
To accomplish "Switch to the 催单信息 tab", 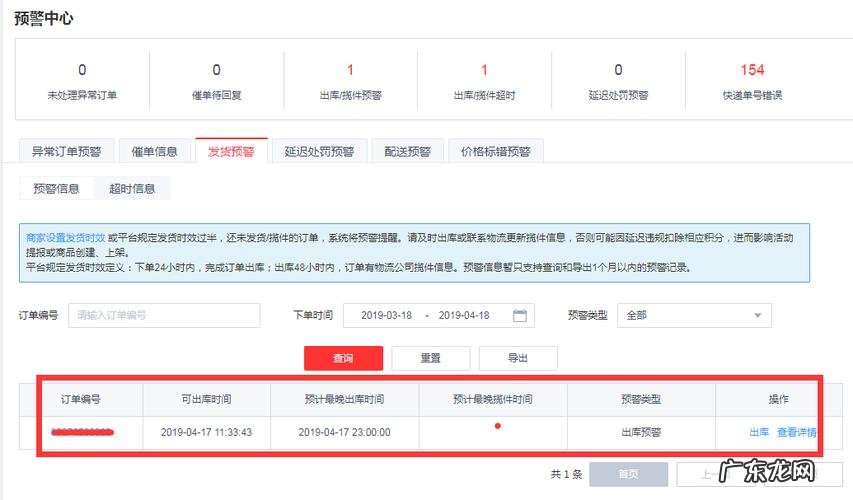I will [x=154, y=152].
